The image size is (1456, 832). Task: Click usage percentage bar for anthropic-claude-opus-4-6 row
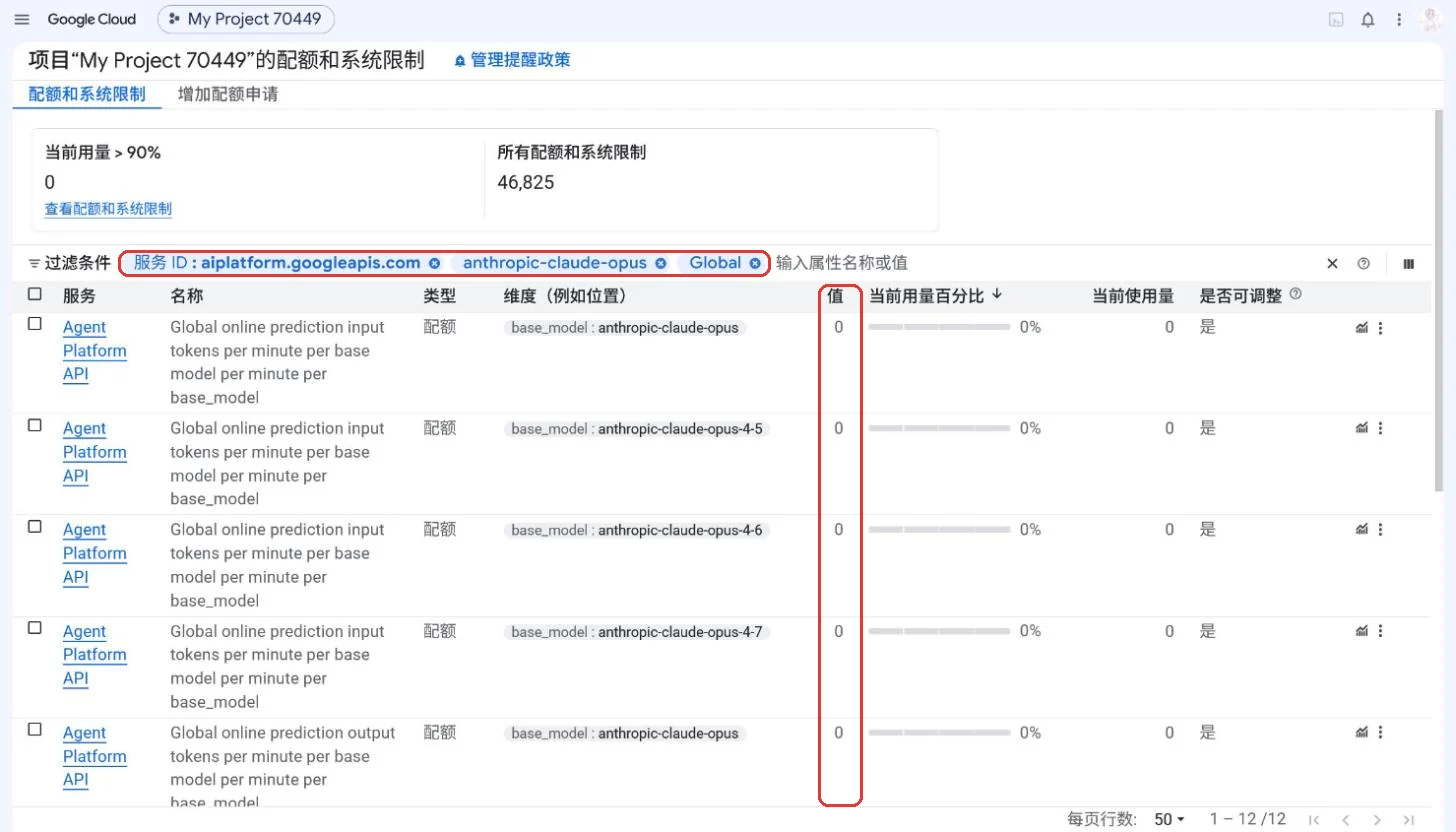[x=939, y=530]
